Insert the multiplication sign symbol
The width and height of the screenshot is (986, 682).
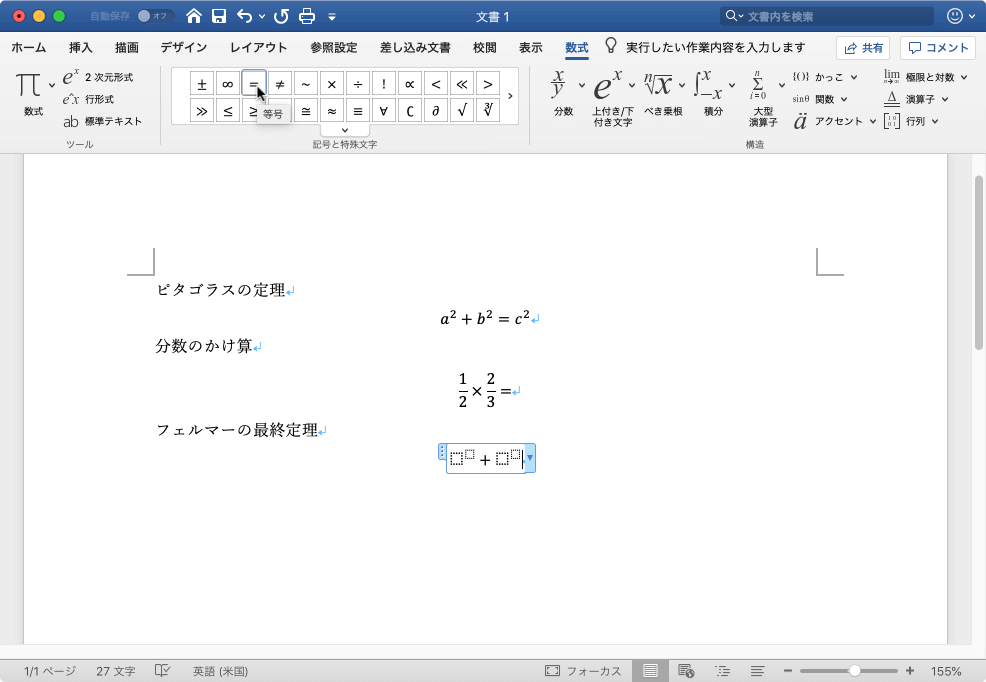[x=331, y=84]
